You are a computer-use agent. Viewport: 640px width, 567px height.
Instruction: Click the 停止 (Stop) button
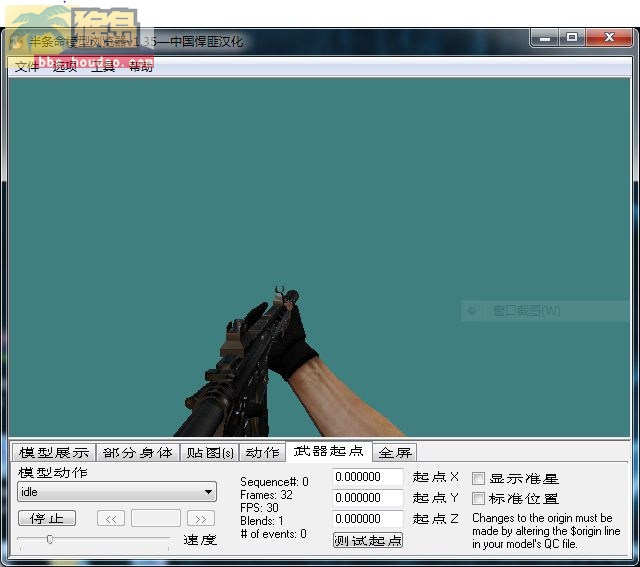pyautogui.click(x=47, y=518)
